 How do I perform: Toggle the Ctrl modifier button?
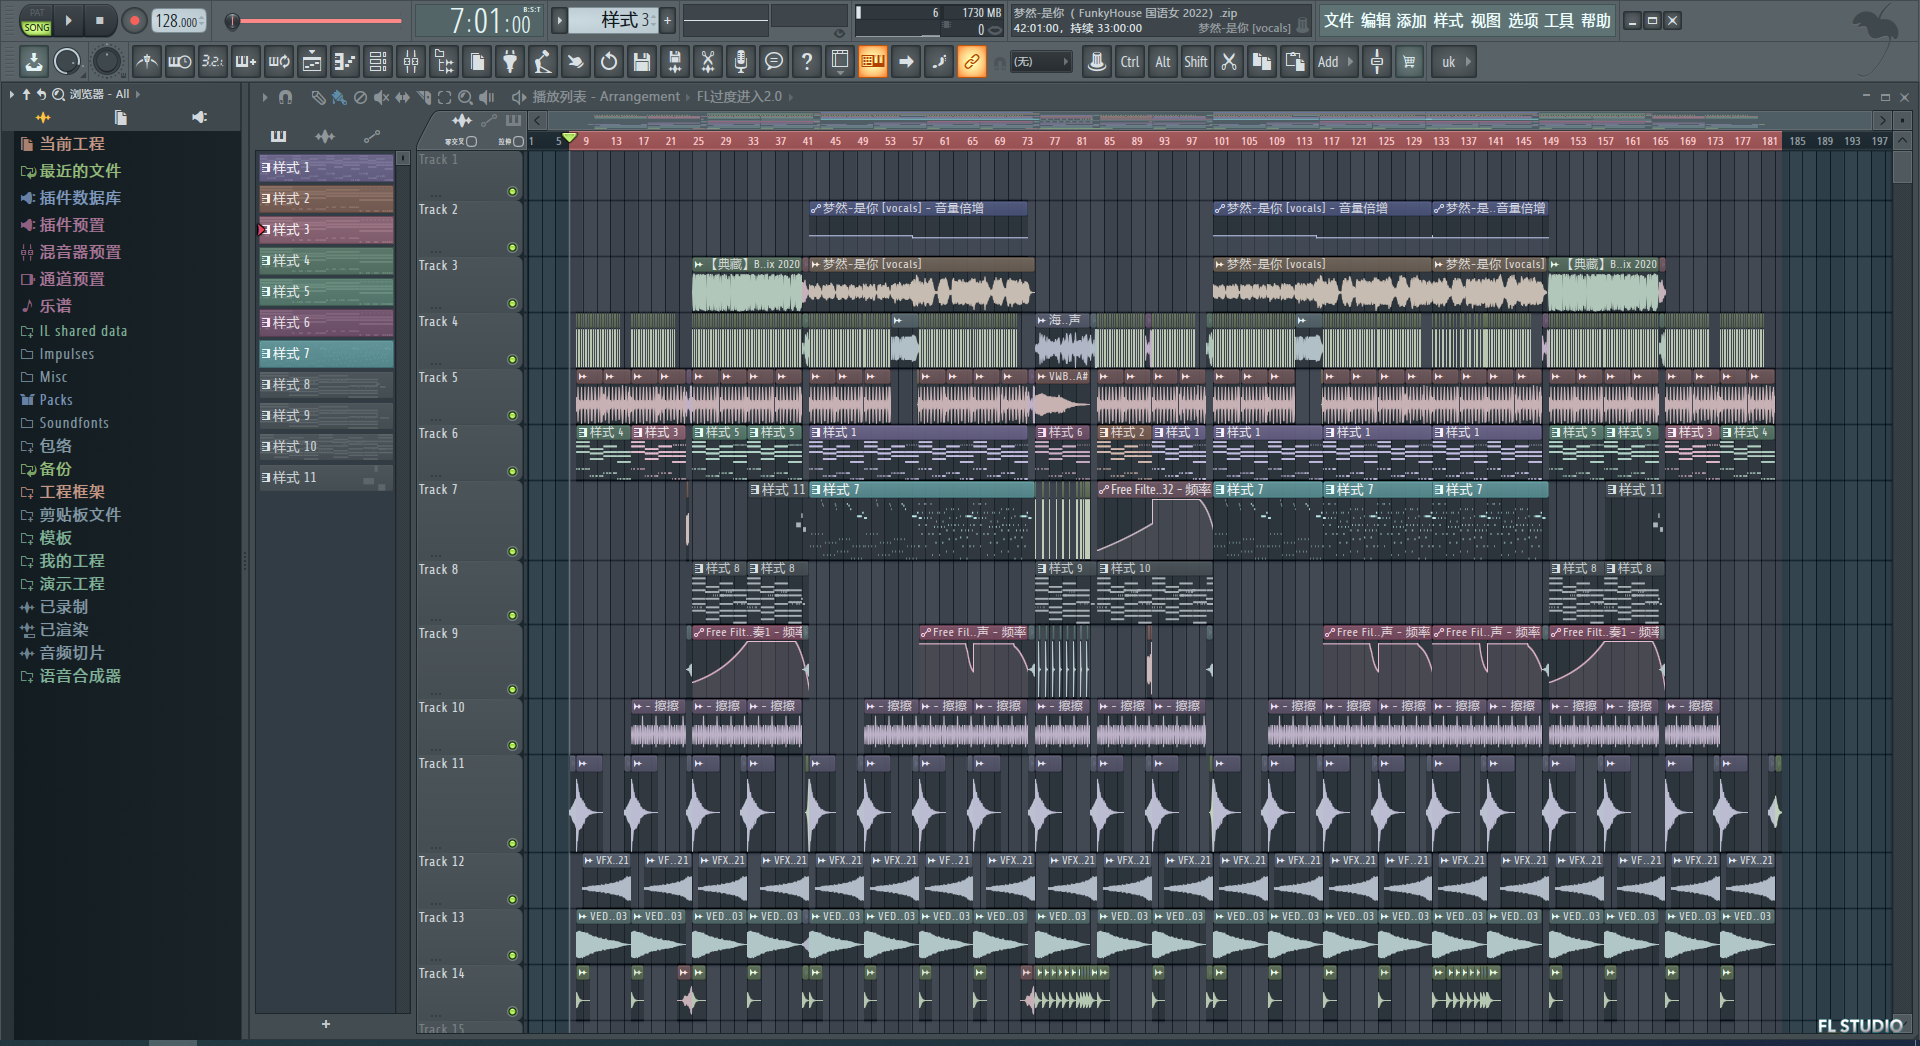point(1130,62)
